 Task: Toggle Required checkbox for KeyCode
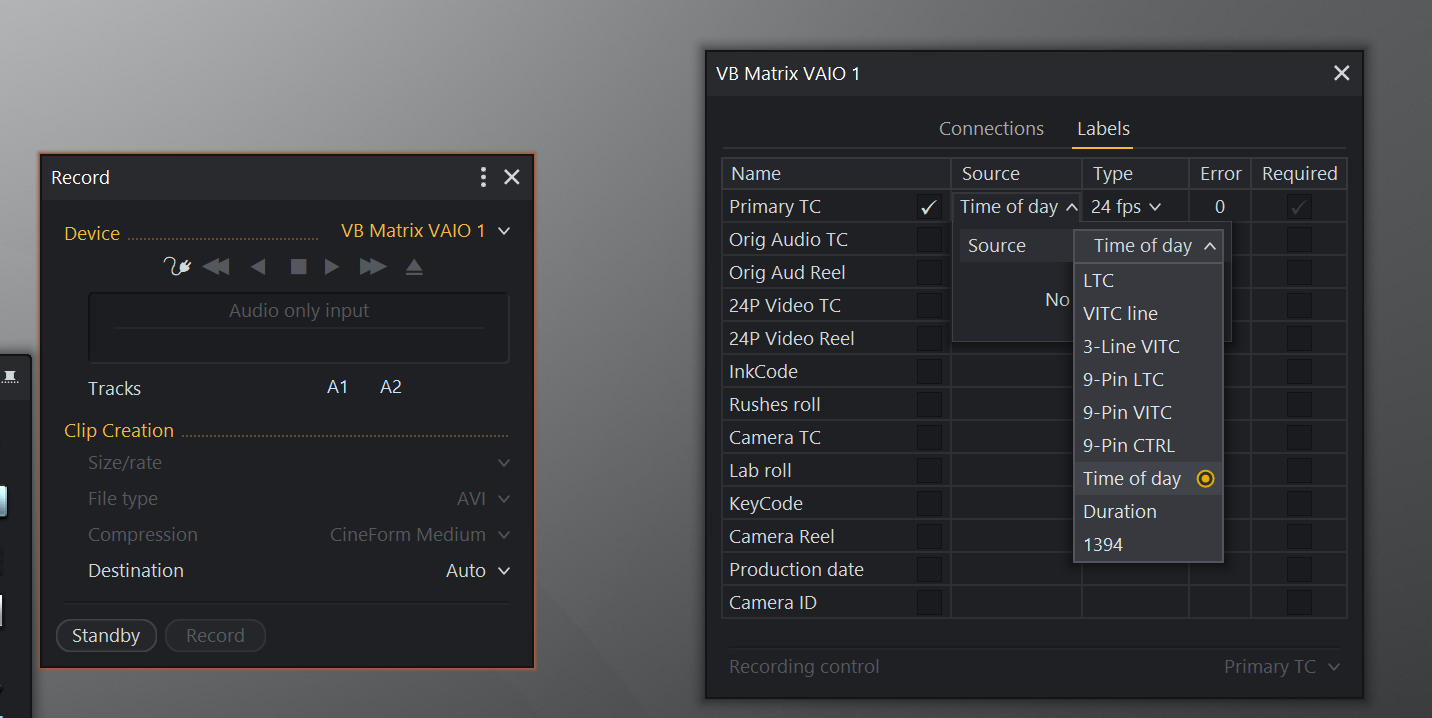pos(1299,504)
